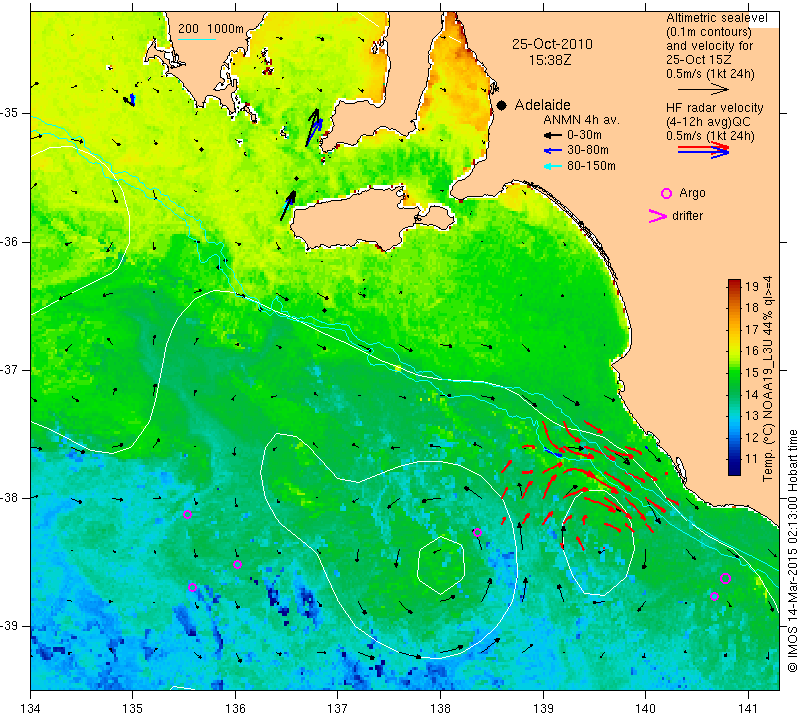Click the cyan 80-150m ANMN legend arrow
This screenshot has height=720, width=800.
click(x=553, y=166)
